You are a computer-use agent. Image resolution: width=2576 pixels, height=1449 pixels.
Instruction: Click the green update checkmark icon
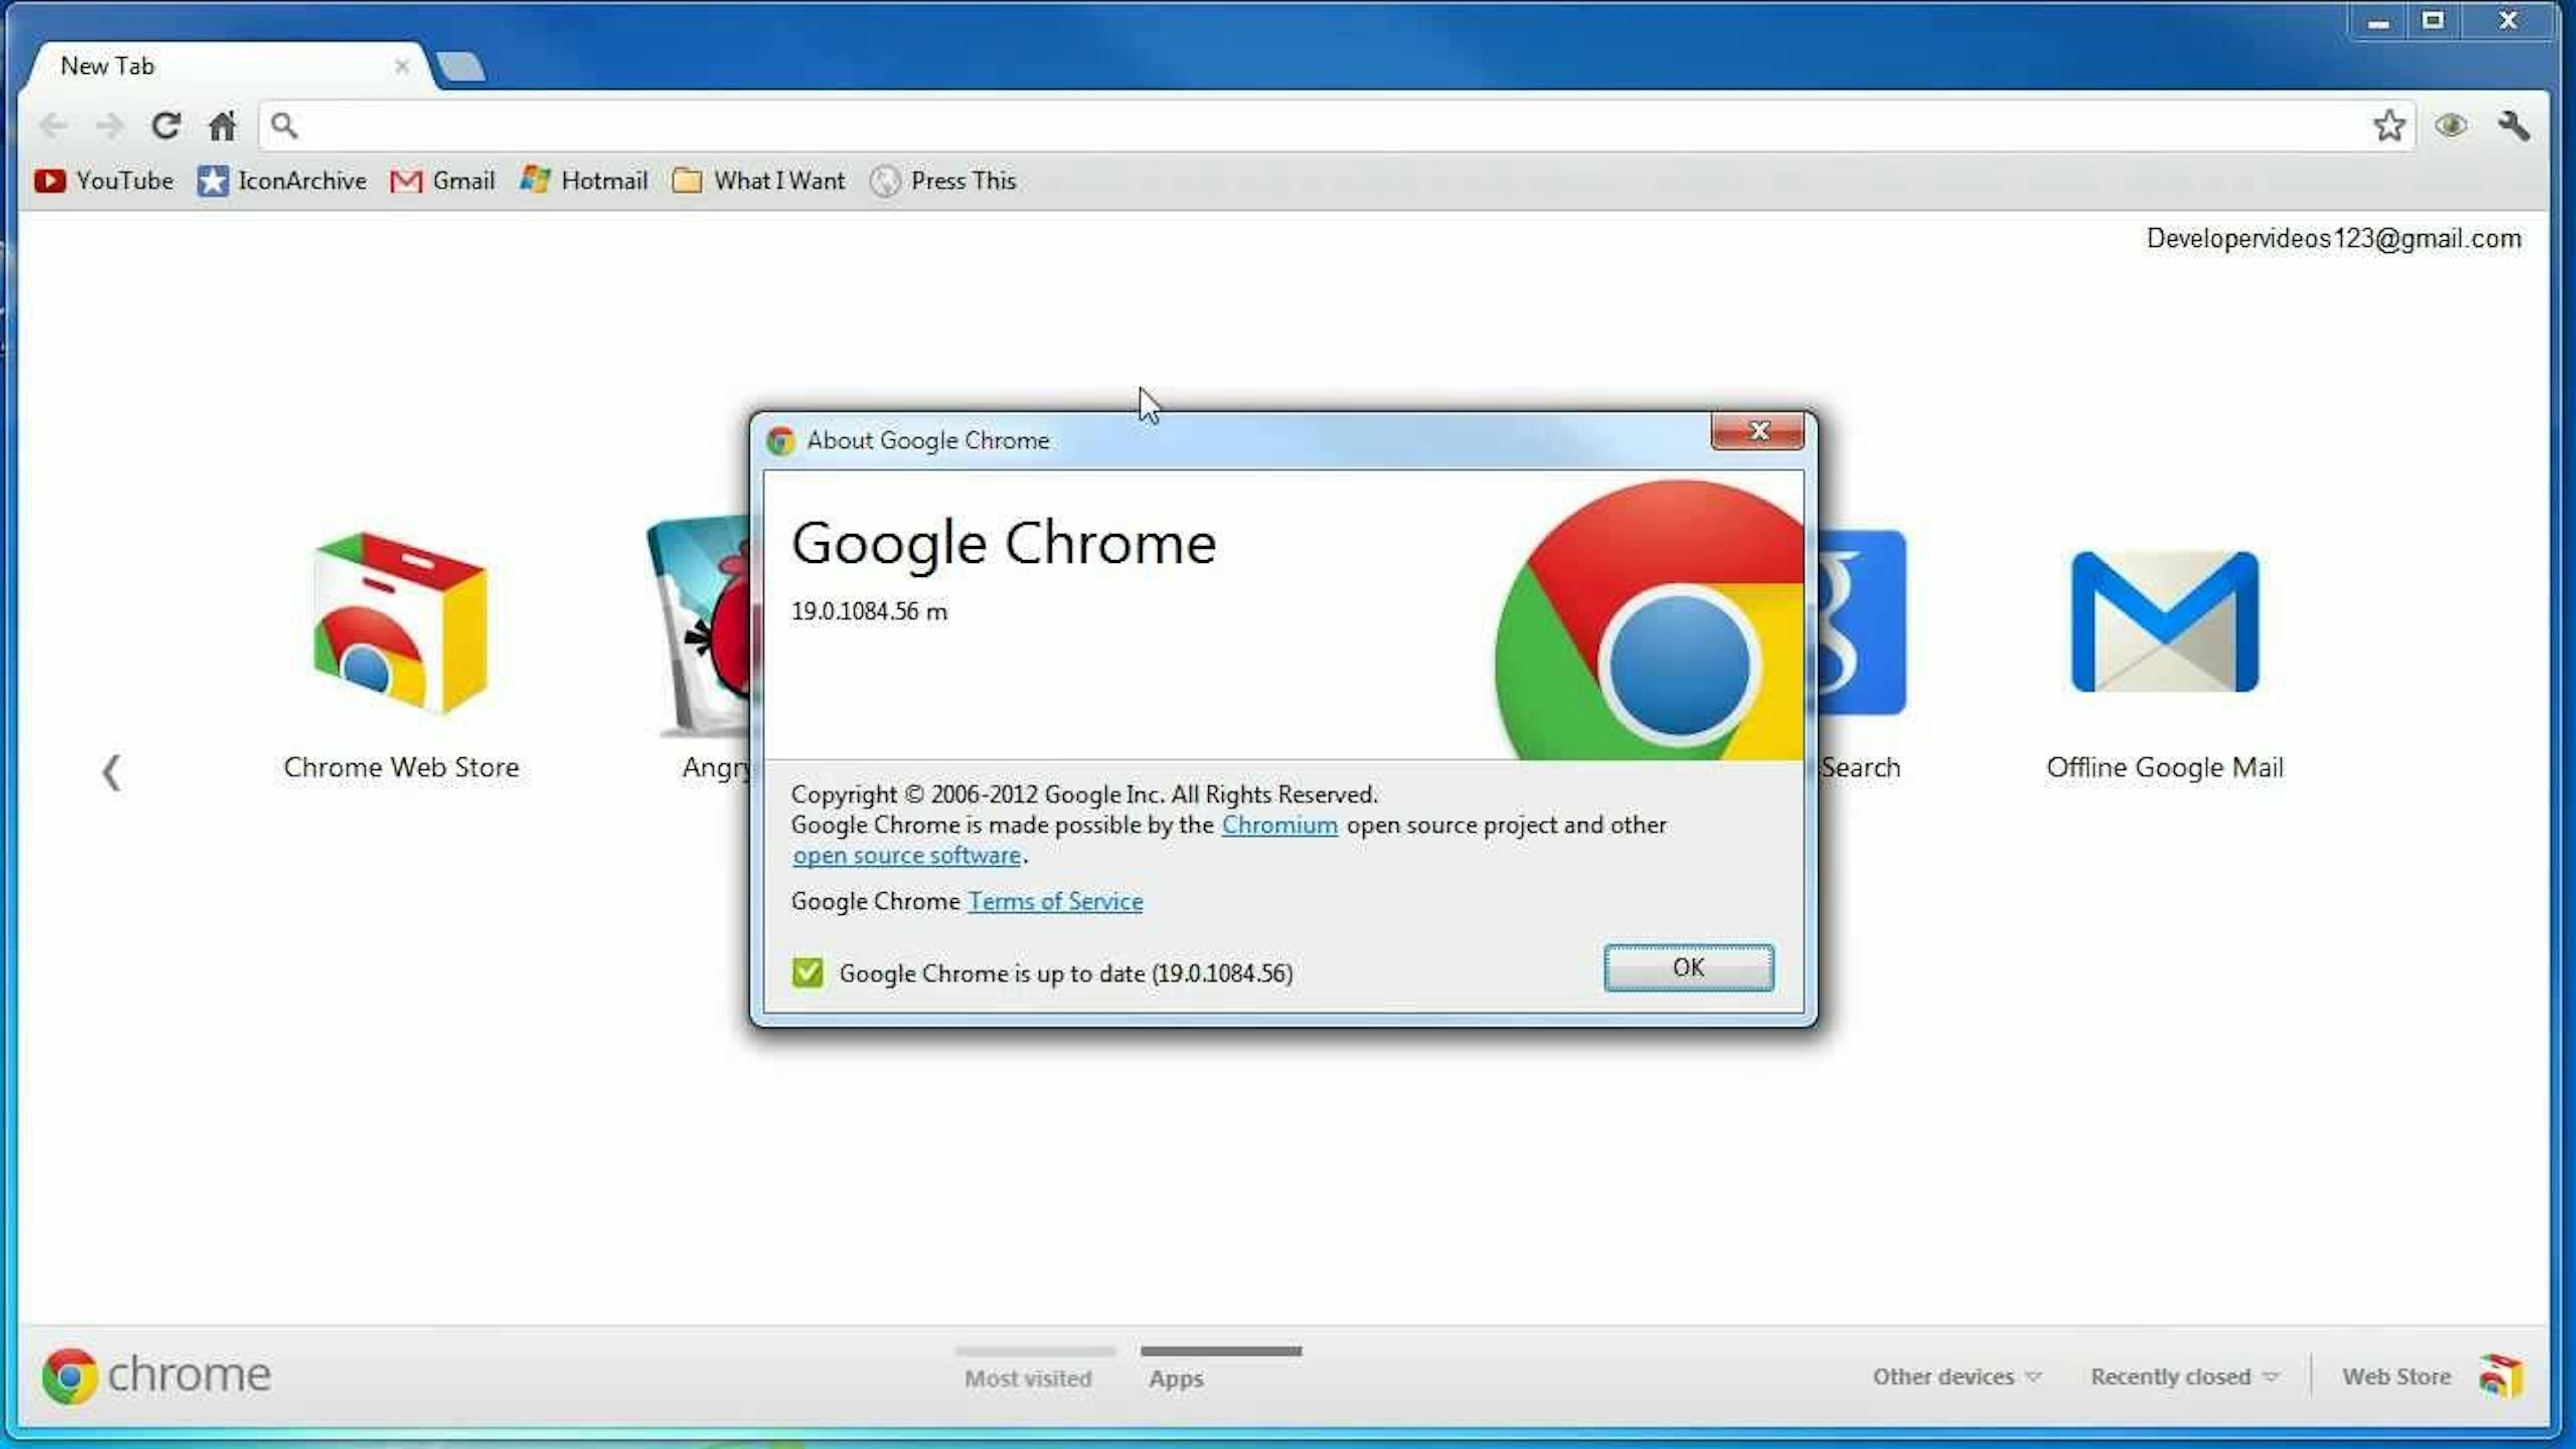808,972
